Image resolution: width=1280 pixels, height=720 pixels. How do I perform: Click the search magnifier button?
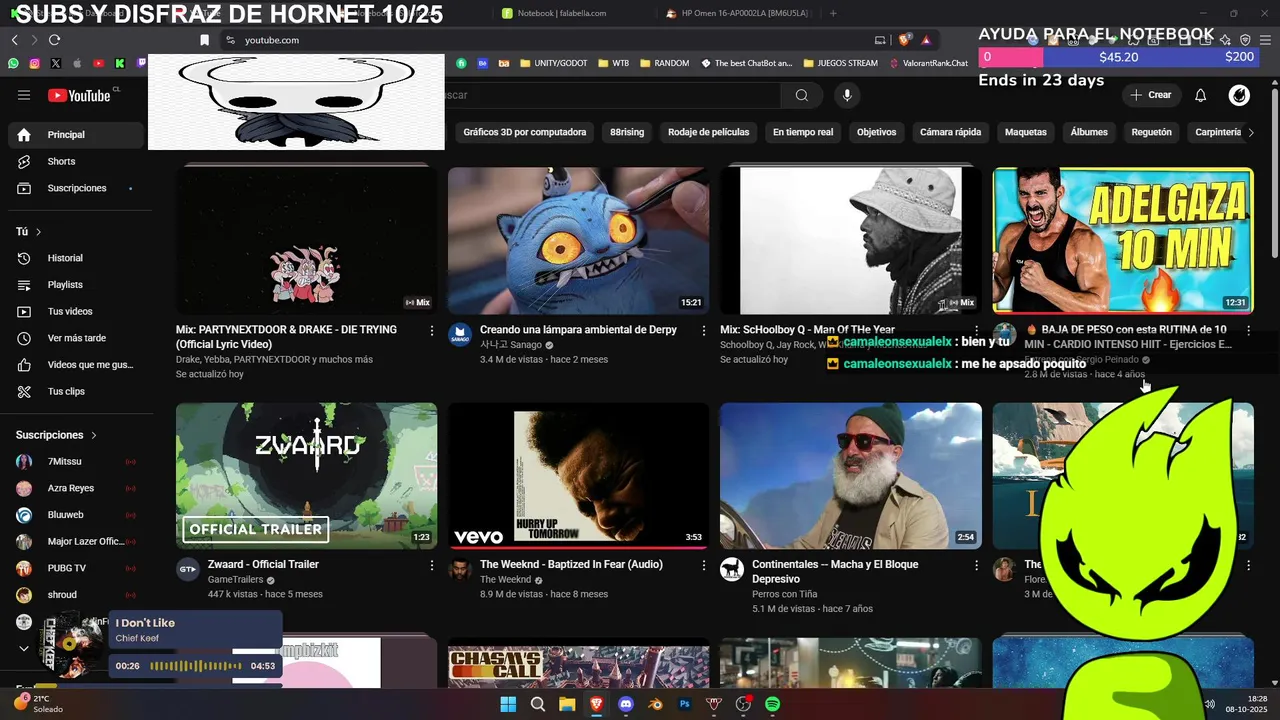click(x=802, y=95)
